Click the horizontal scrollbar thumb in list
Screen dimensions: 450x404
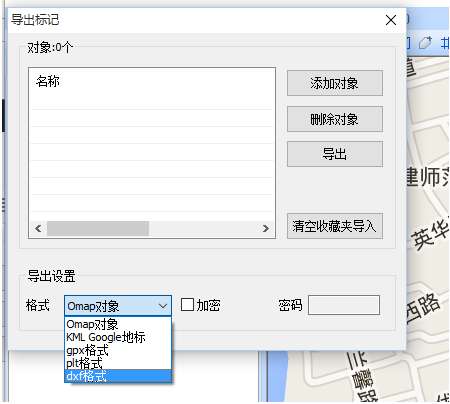click(98, 228)
